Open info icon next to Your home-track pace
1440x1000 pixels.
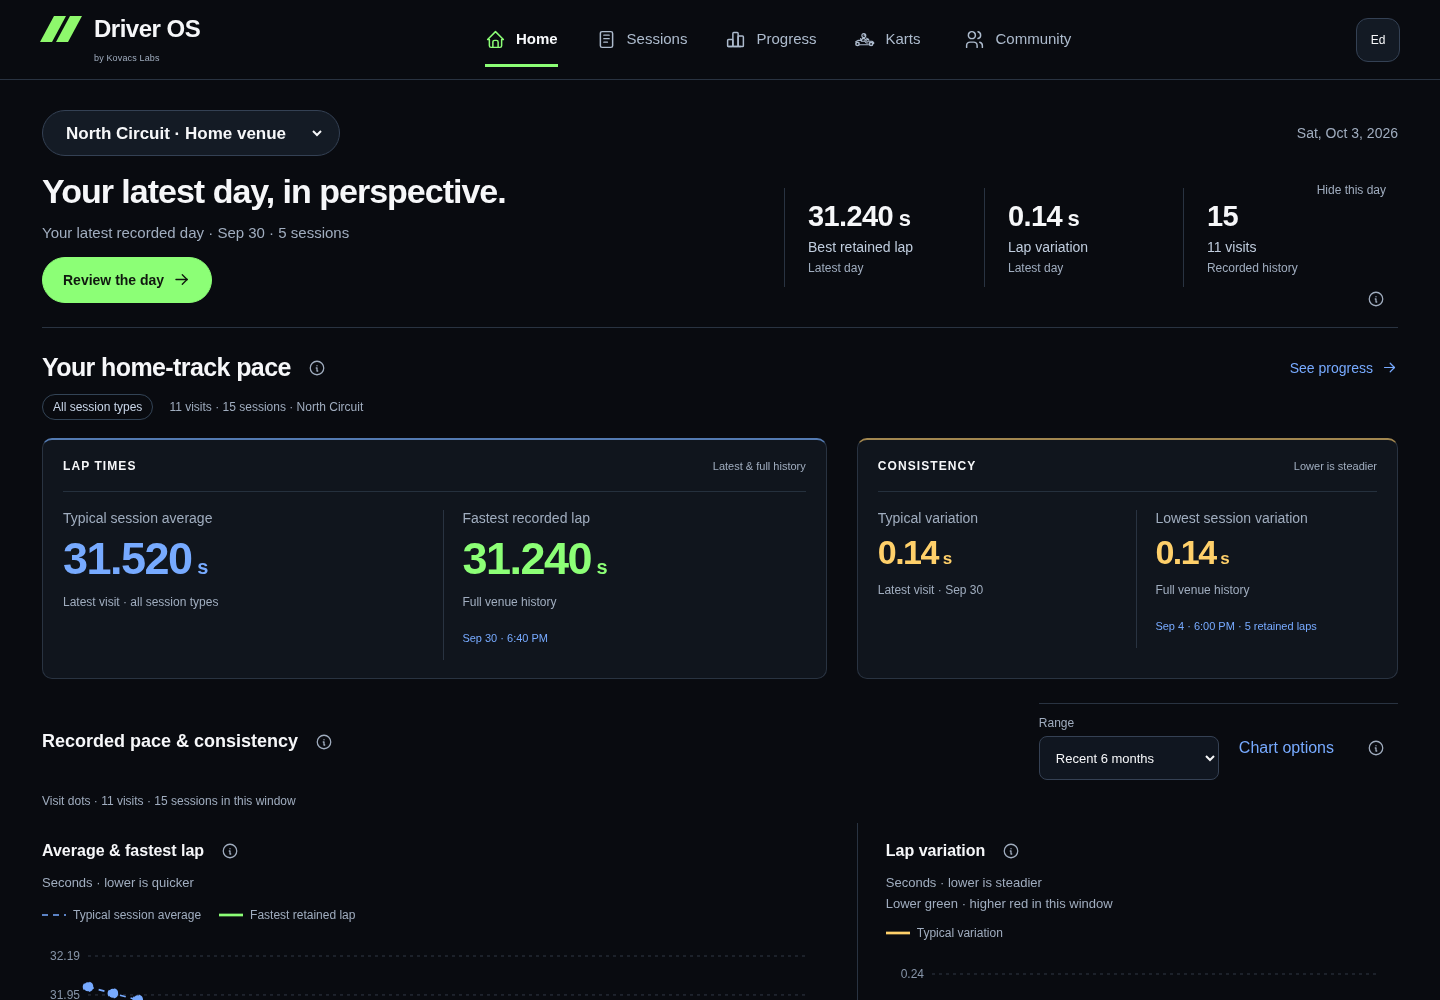coord(317,368)
